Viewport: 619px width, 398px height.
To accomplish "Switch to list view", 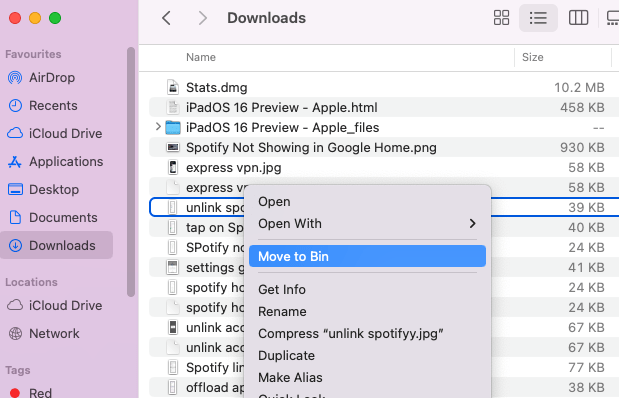I will [x=538, y=18].
